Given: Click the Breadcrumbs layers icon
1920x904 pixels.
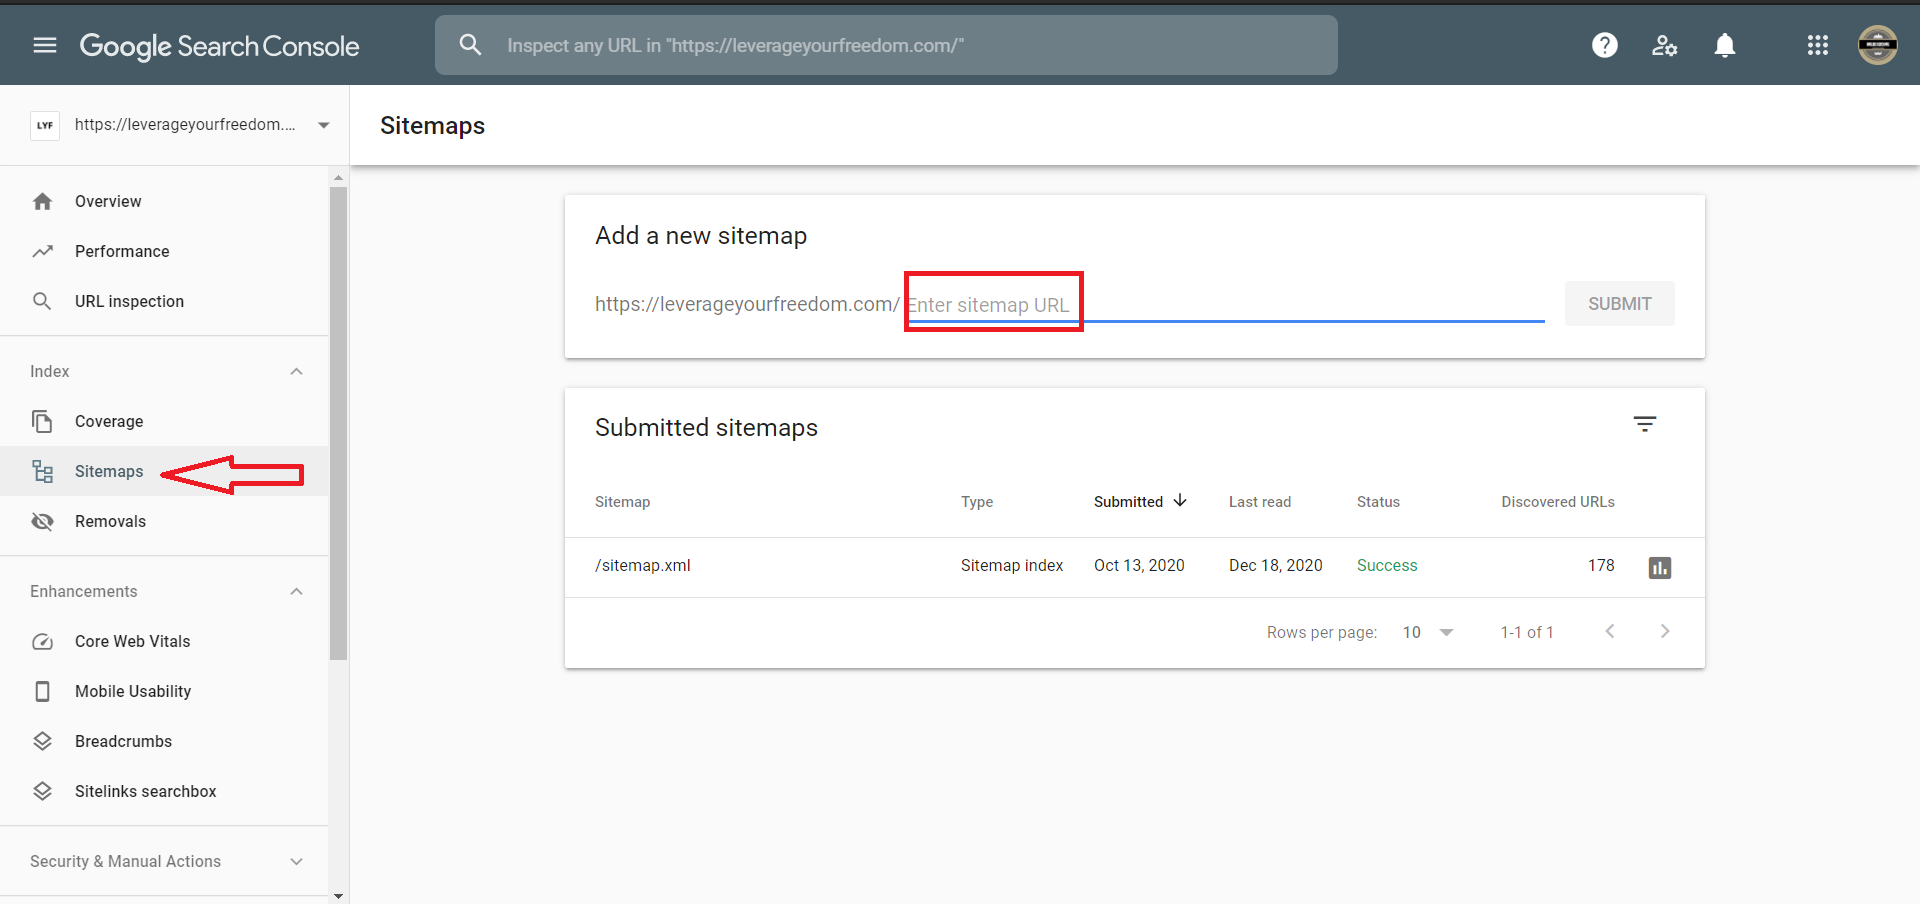Looking at the screenshot, I should pyautogui.click(x=42, y=741).
